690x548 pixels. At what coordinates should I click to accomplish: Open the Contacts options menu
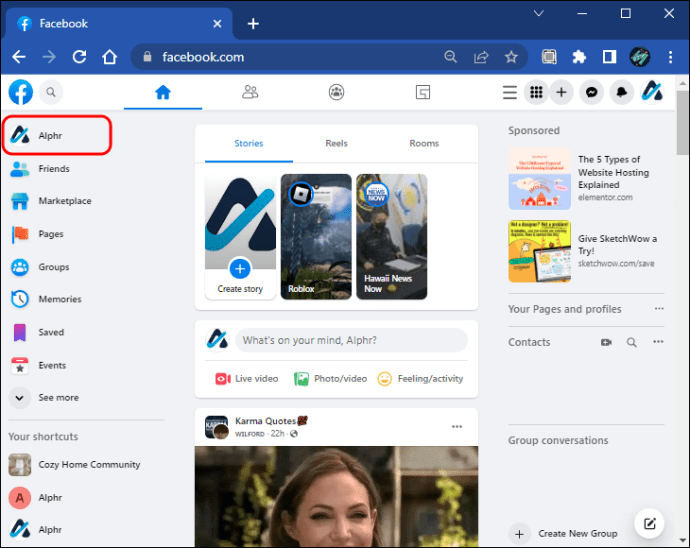pos(657,342)
